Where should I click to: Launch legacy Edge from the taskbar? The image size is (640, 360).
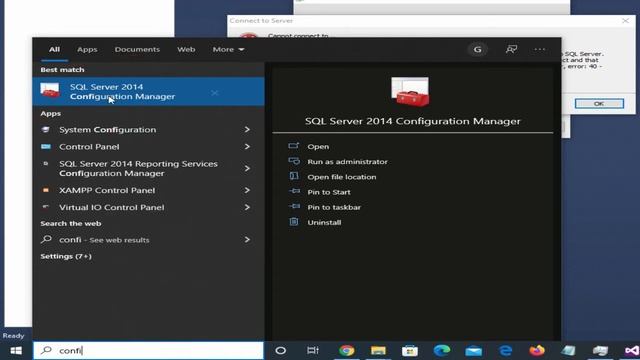click(x=505, y=351)
